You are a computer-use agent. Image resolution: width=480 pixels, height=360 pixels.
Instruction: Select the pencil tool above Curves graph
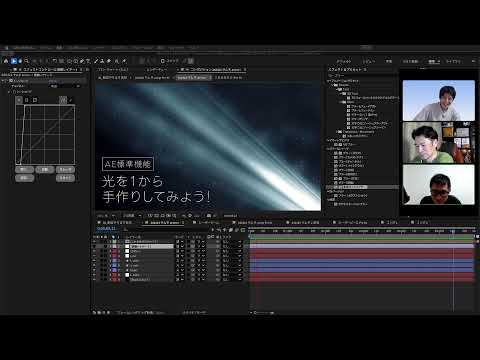click(x=70, y=100)
